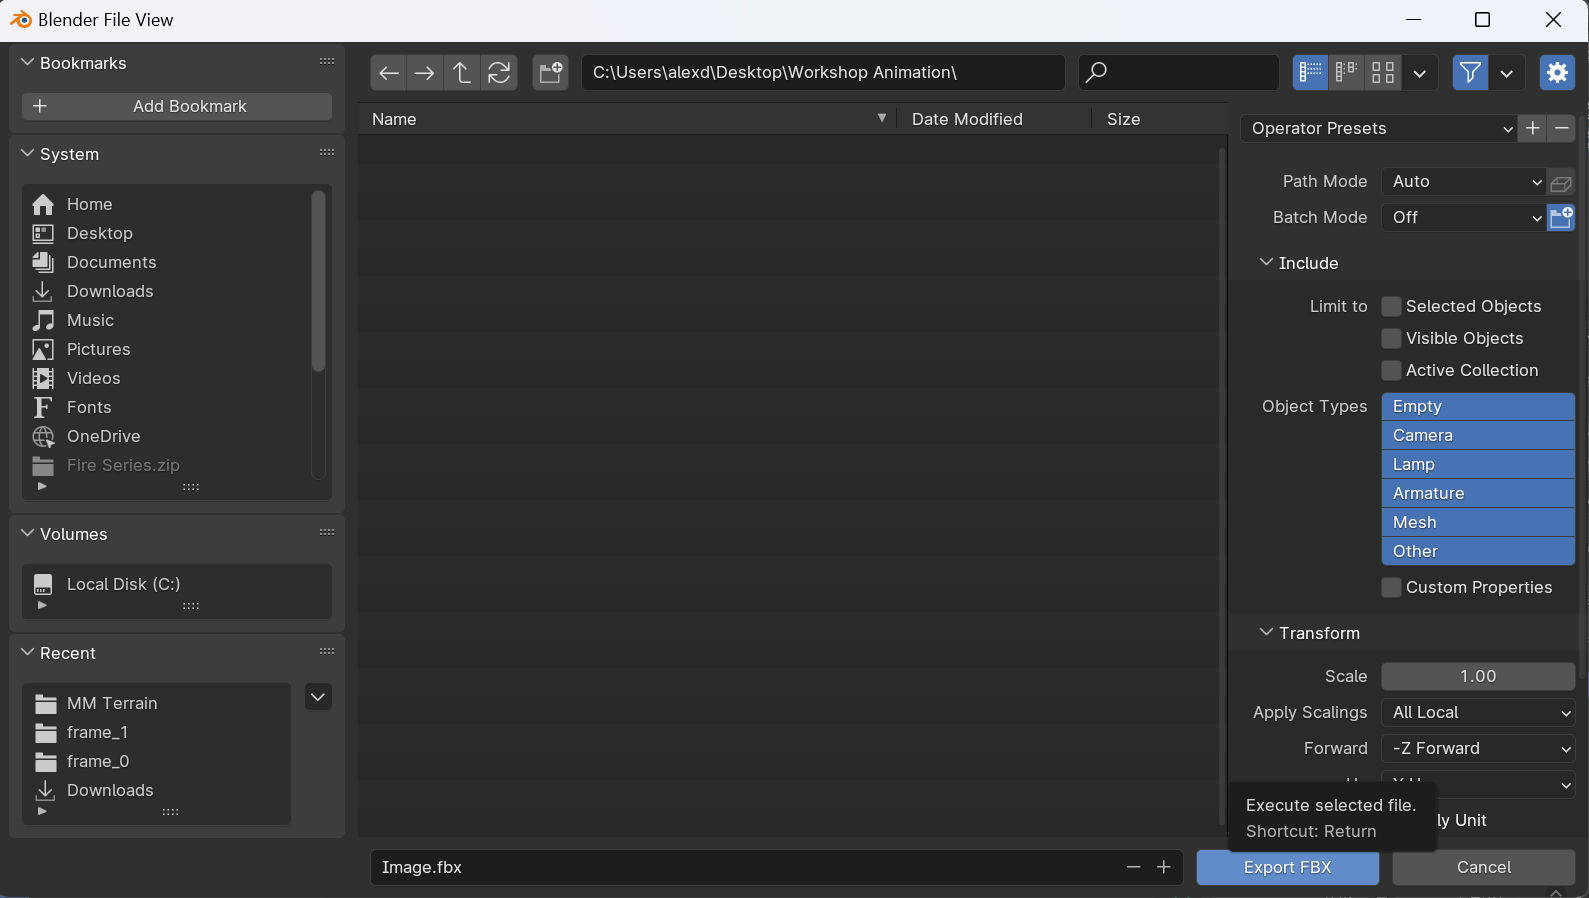Navigate up to parent directory

pyautogui.click(x=462, y=73)
